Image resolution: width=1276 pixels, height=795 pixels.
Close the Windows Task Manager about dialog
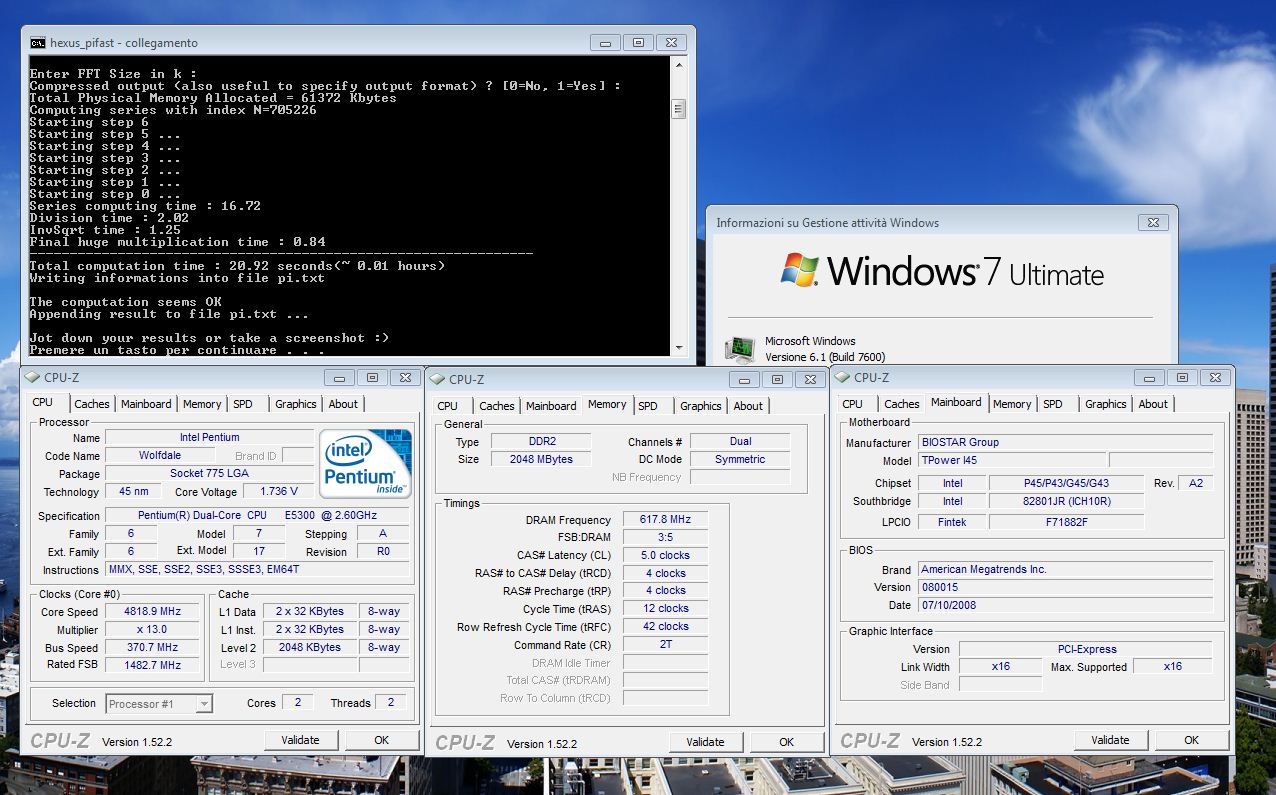[x=1154, y=223]
